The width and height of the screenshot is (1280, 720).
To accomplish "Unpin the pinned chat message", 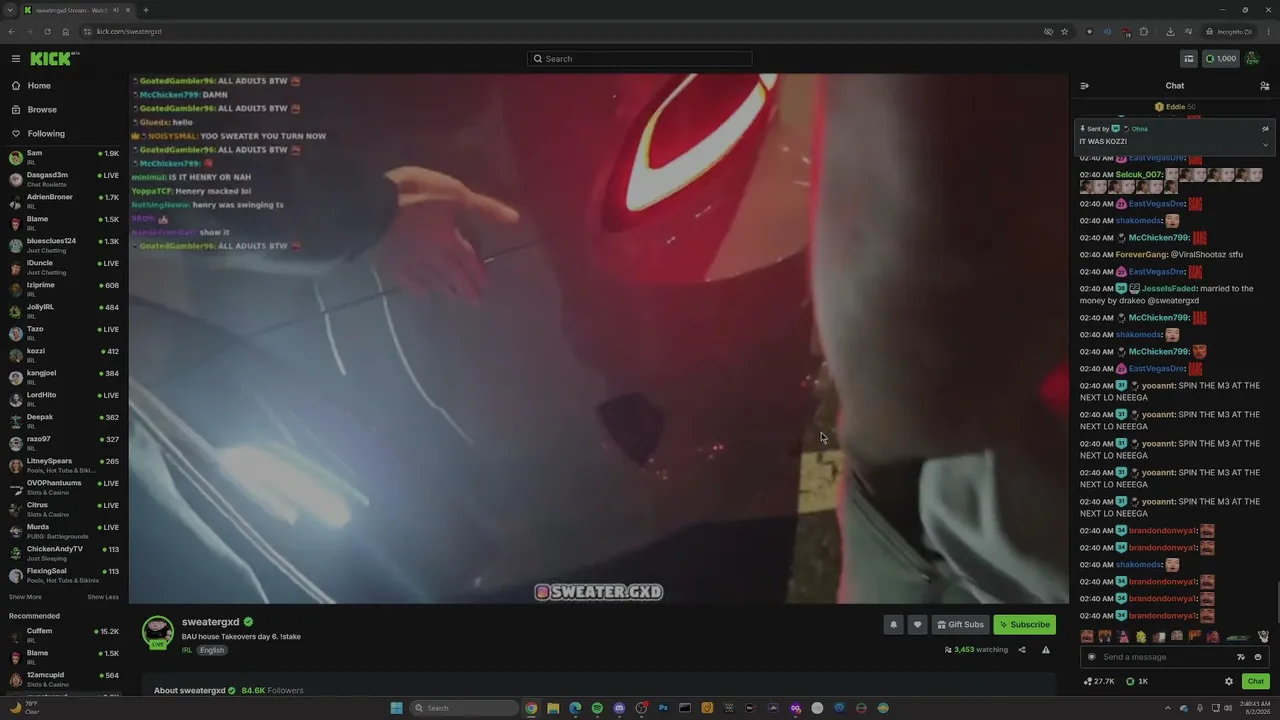I will [x=1265, y=129].
